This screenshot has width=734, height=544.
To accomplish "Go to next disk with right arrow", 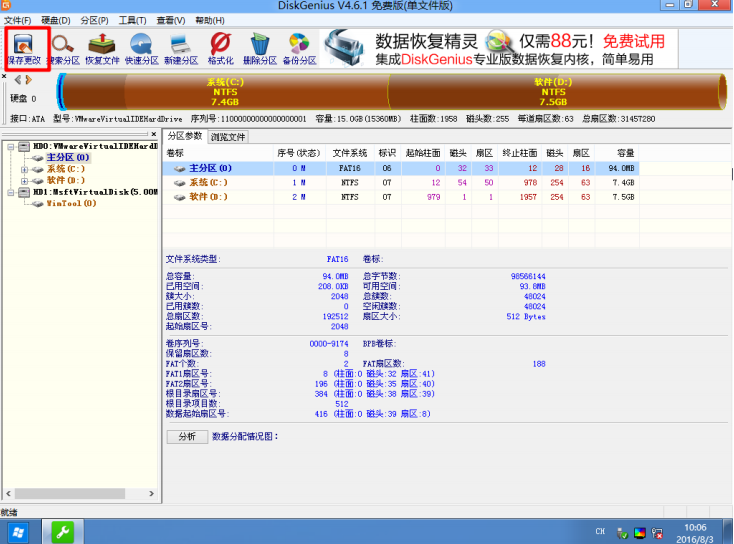I will (29, 80).
